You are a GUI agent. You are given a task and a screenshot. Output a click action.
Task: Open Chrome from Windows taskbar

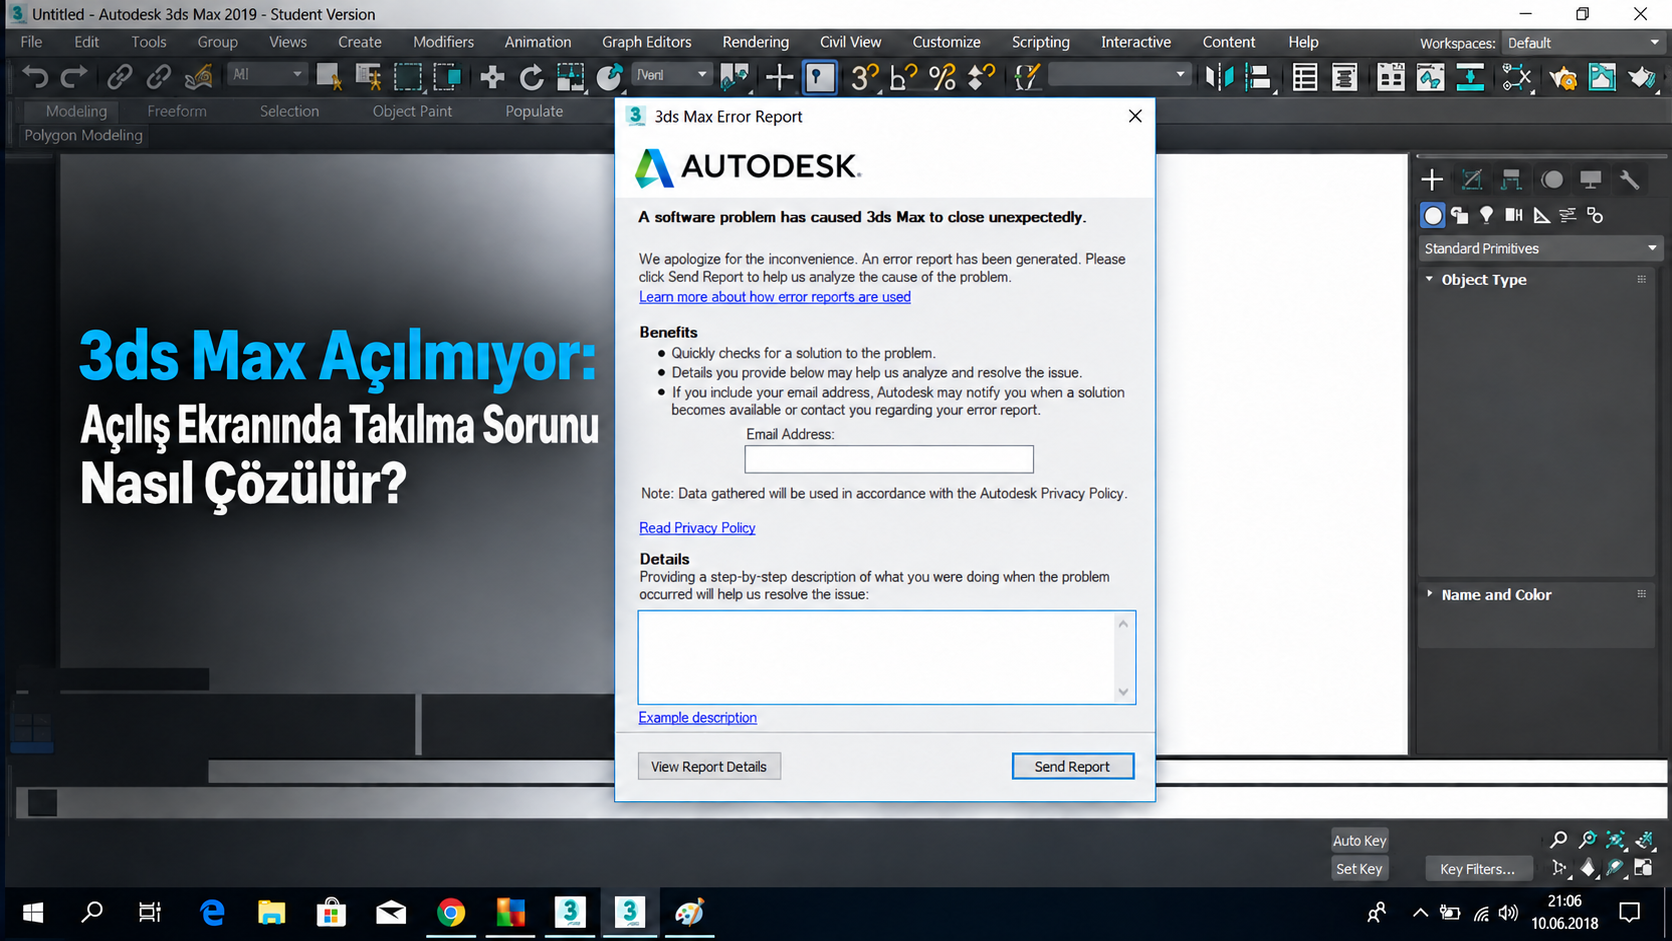coord(451,912)
